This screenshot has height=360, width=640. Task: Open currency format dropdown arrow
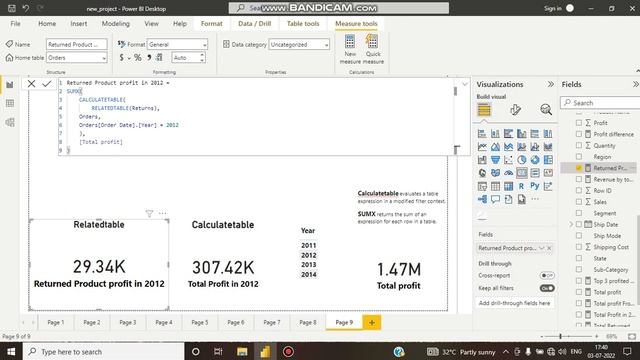(x=129, y=58)
